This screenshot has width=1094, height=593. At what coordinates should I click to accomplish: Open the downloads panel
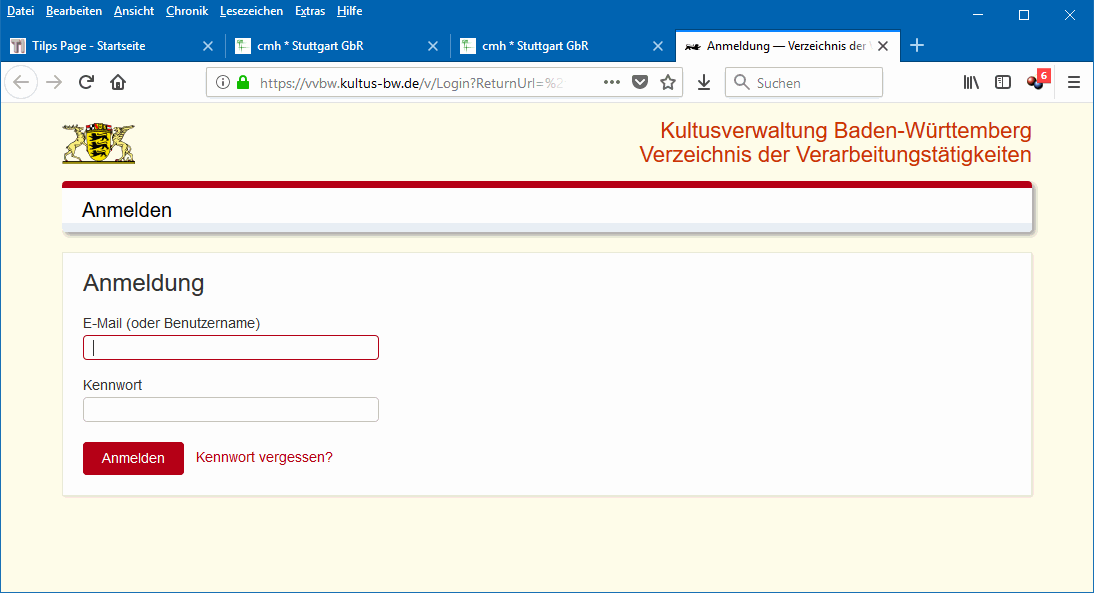[704, 83]
